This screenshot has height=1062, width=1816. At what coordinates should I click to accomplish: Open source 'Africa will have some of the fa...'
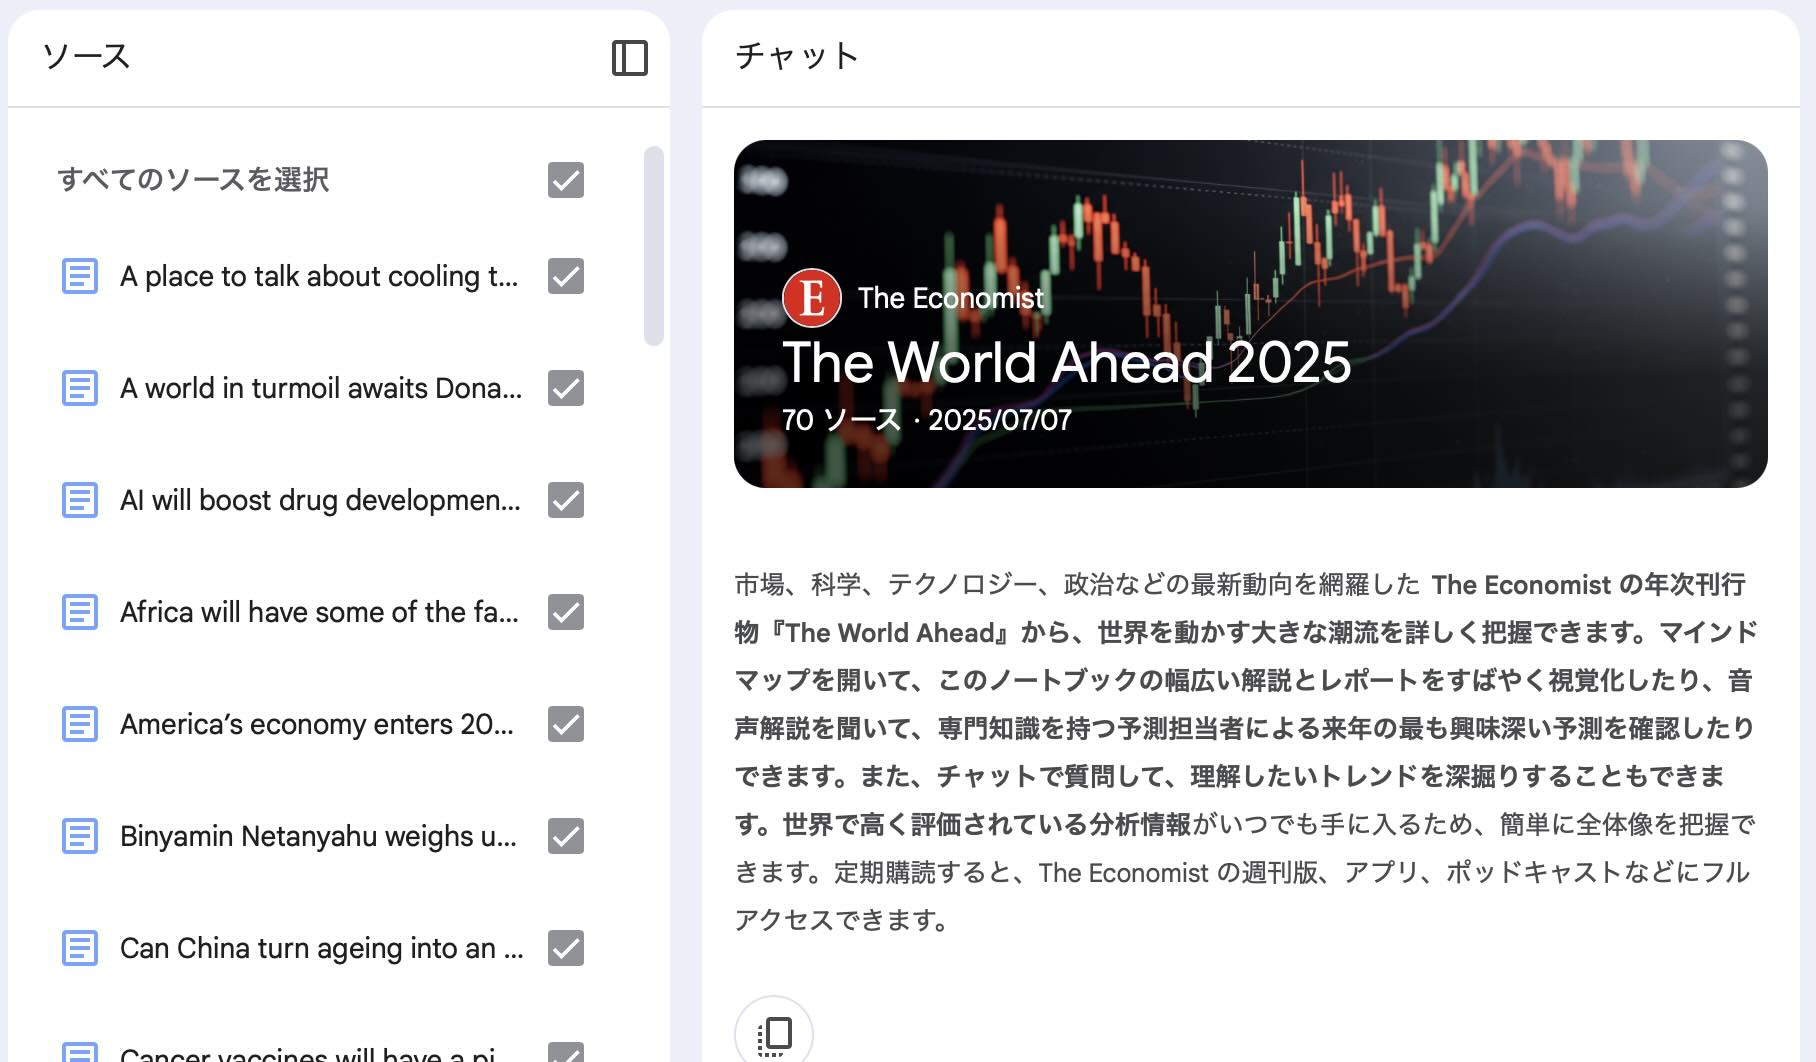coord(319,612)
